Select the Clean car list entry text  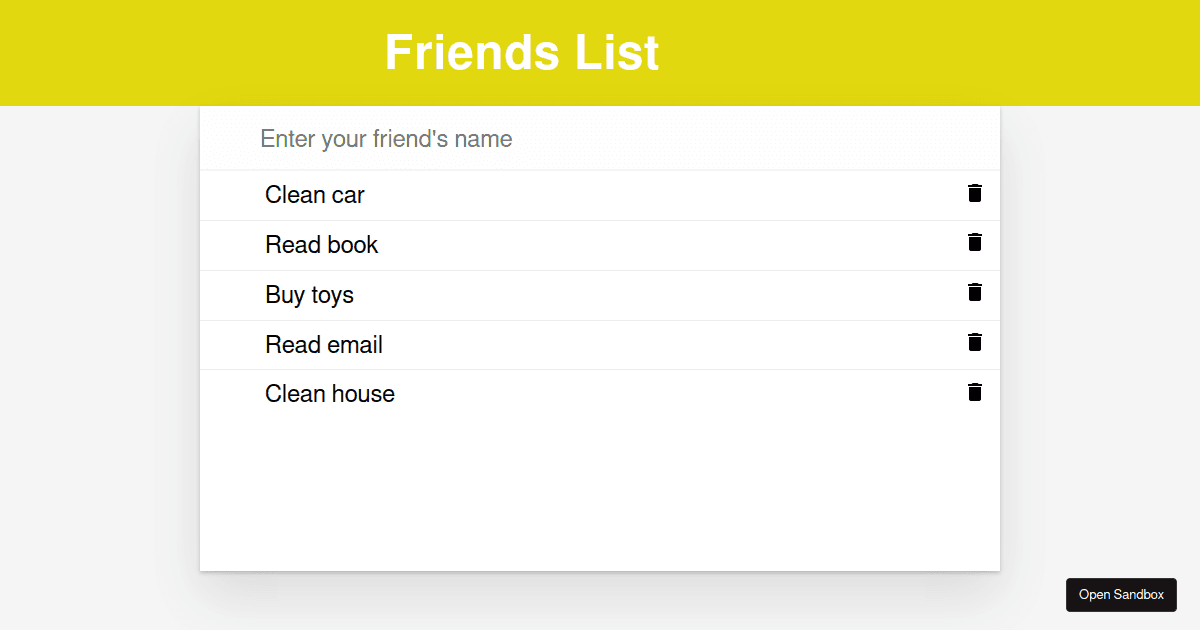coord(315,195)
